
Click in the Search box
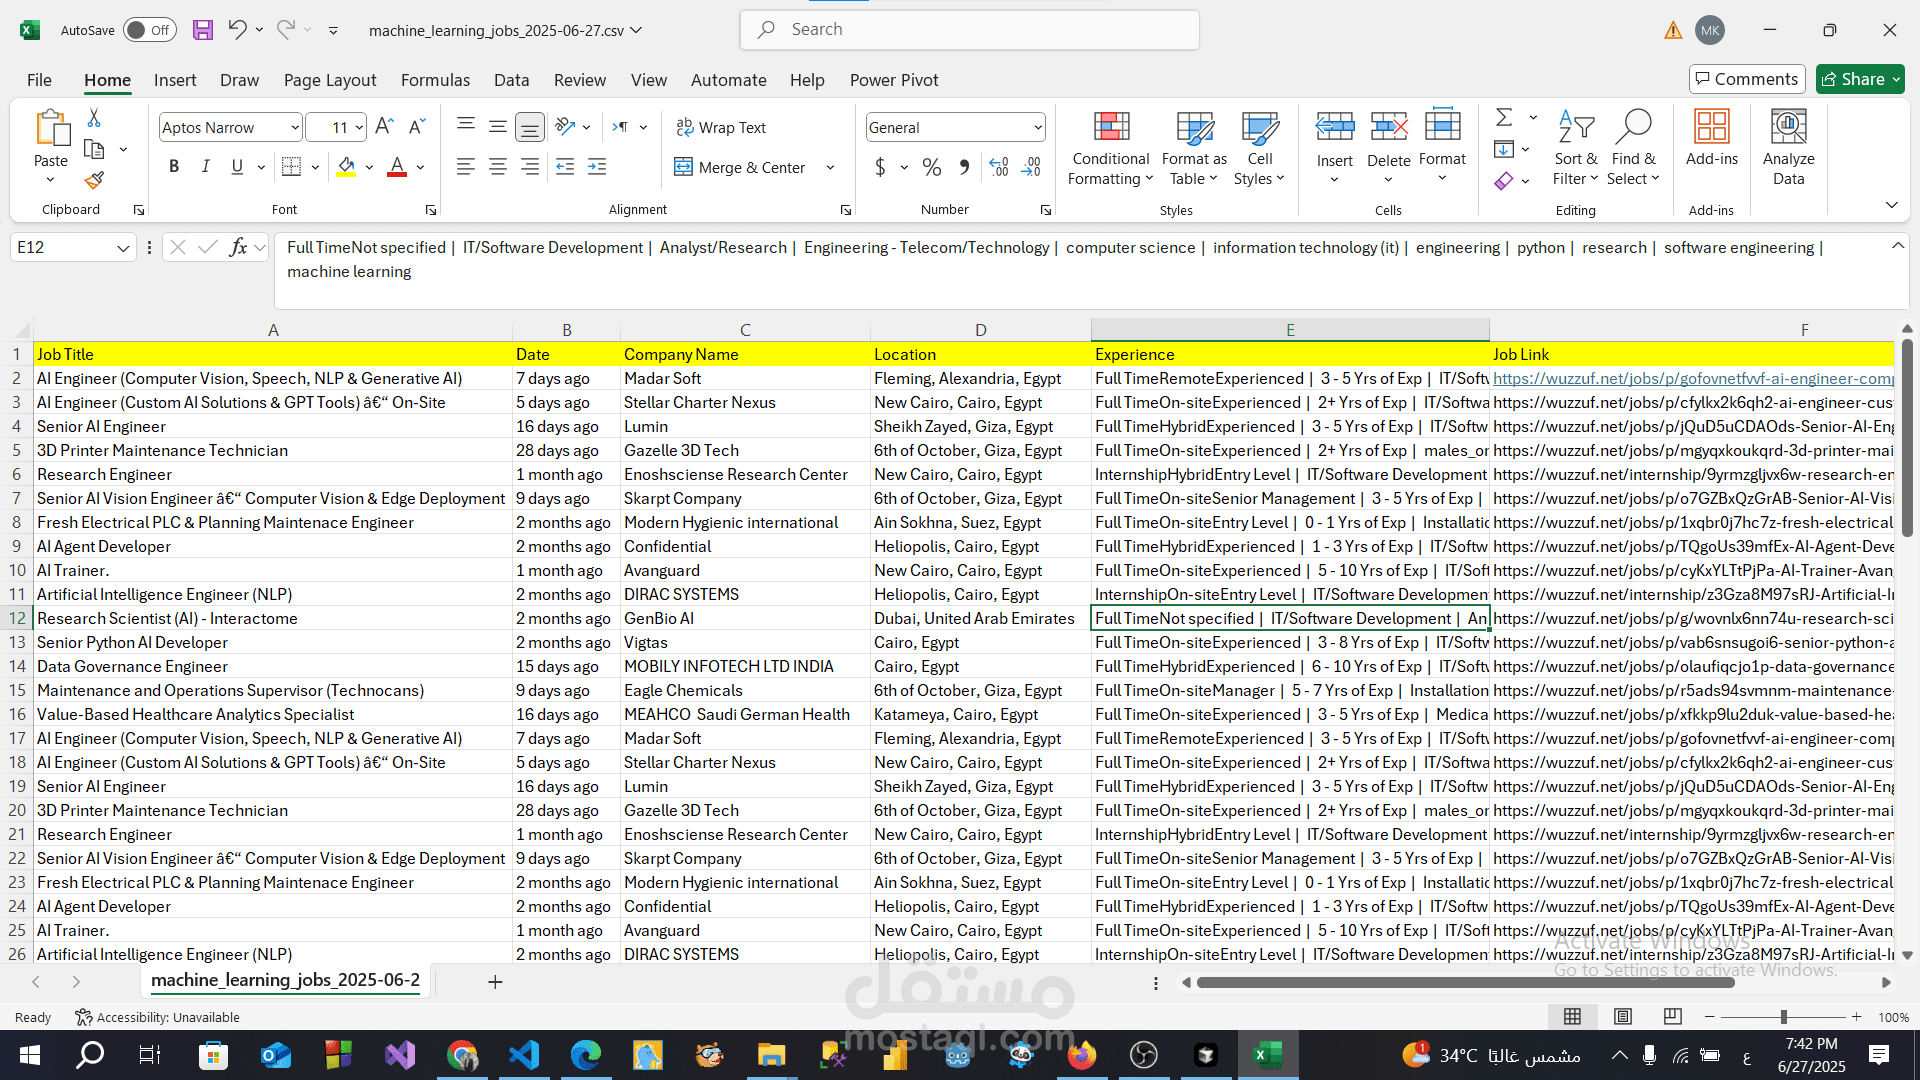[970, 30]
